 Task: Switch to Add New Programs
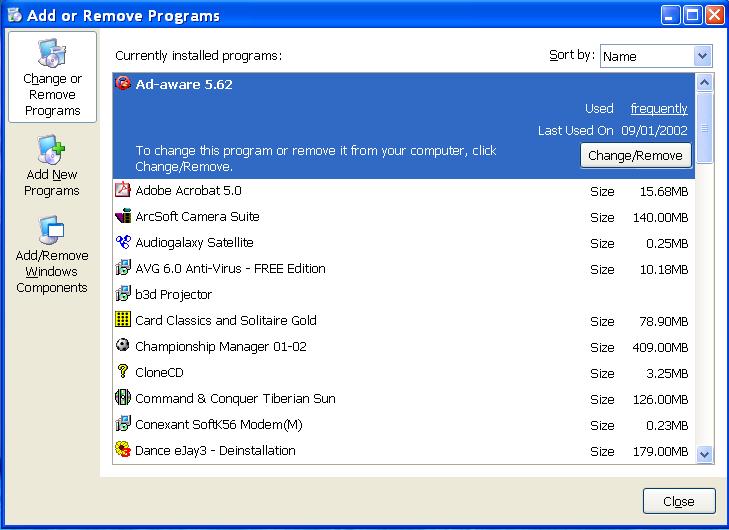pos(52,166)
